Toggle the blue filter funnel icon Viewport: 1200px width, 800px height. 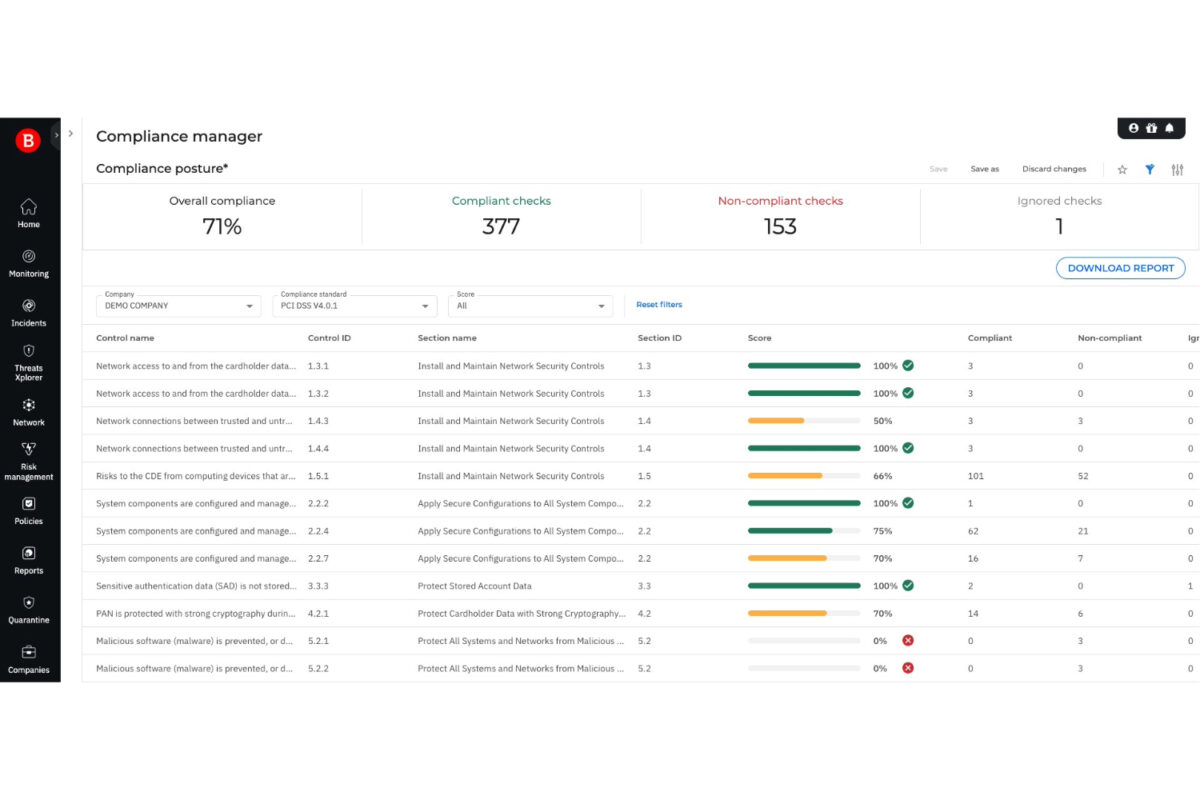1150,169
